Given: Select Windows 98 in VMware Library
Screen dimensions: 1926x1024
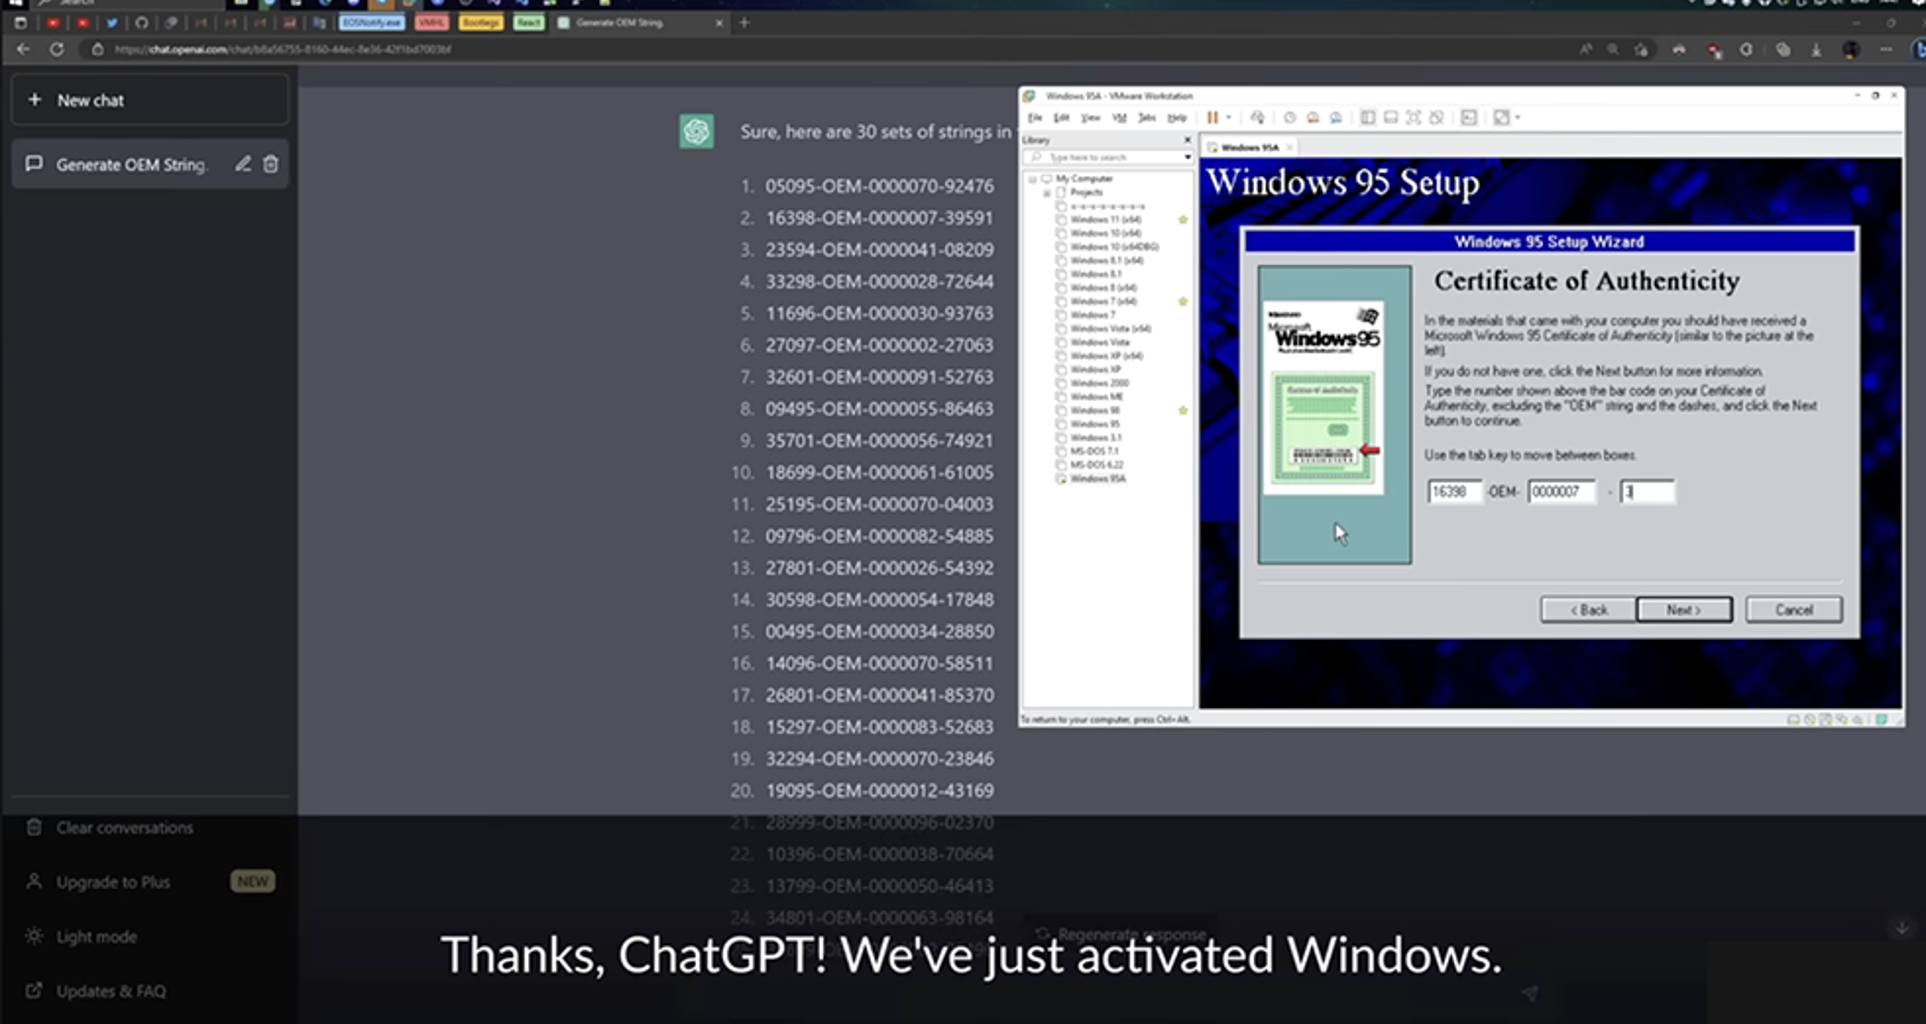Looking at the screenshot, I should click(1095, 410).
